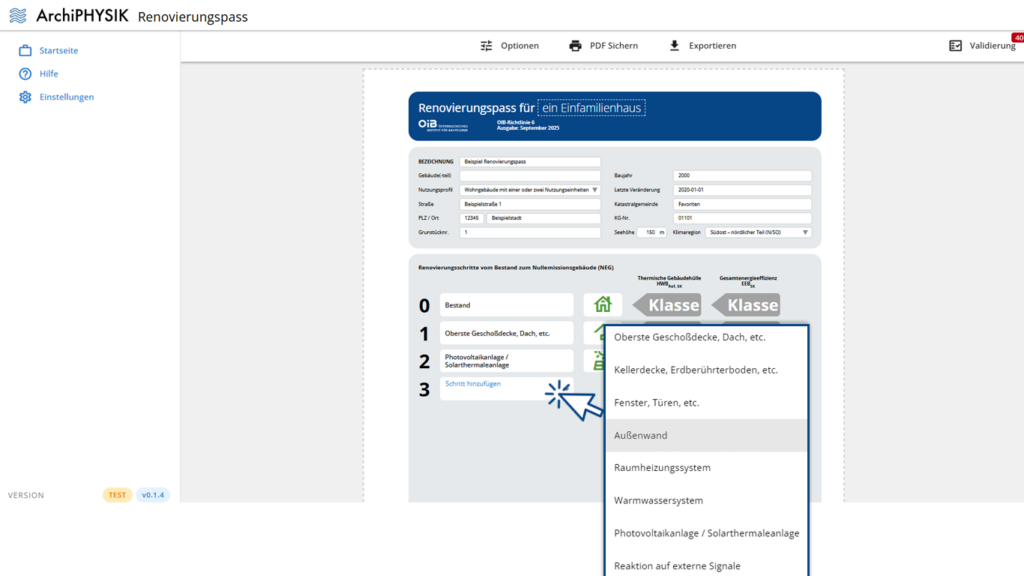
Task: Open Validierung checklist icon
Action: [955, 46]
